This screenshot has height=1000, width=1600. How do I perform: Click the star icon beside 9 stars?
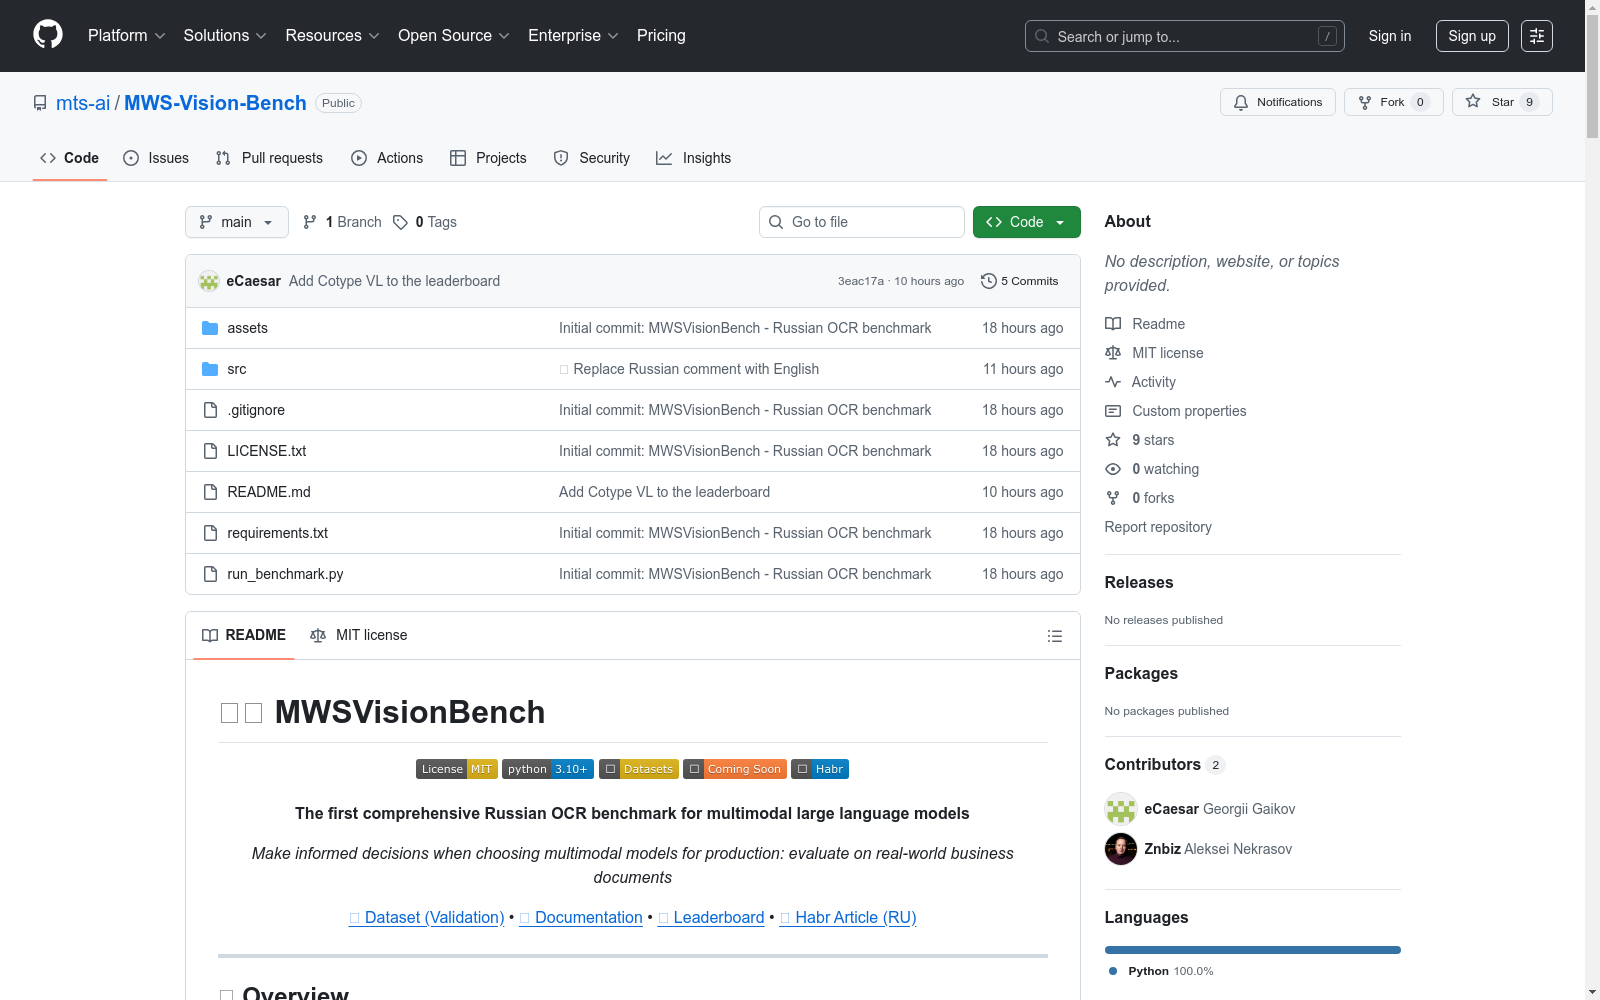[1113, 440]
